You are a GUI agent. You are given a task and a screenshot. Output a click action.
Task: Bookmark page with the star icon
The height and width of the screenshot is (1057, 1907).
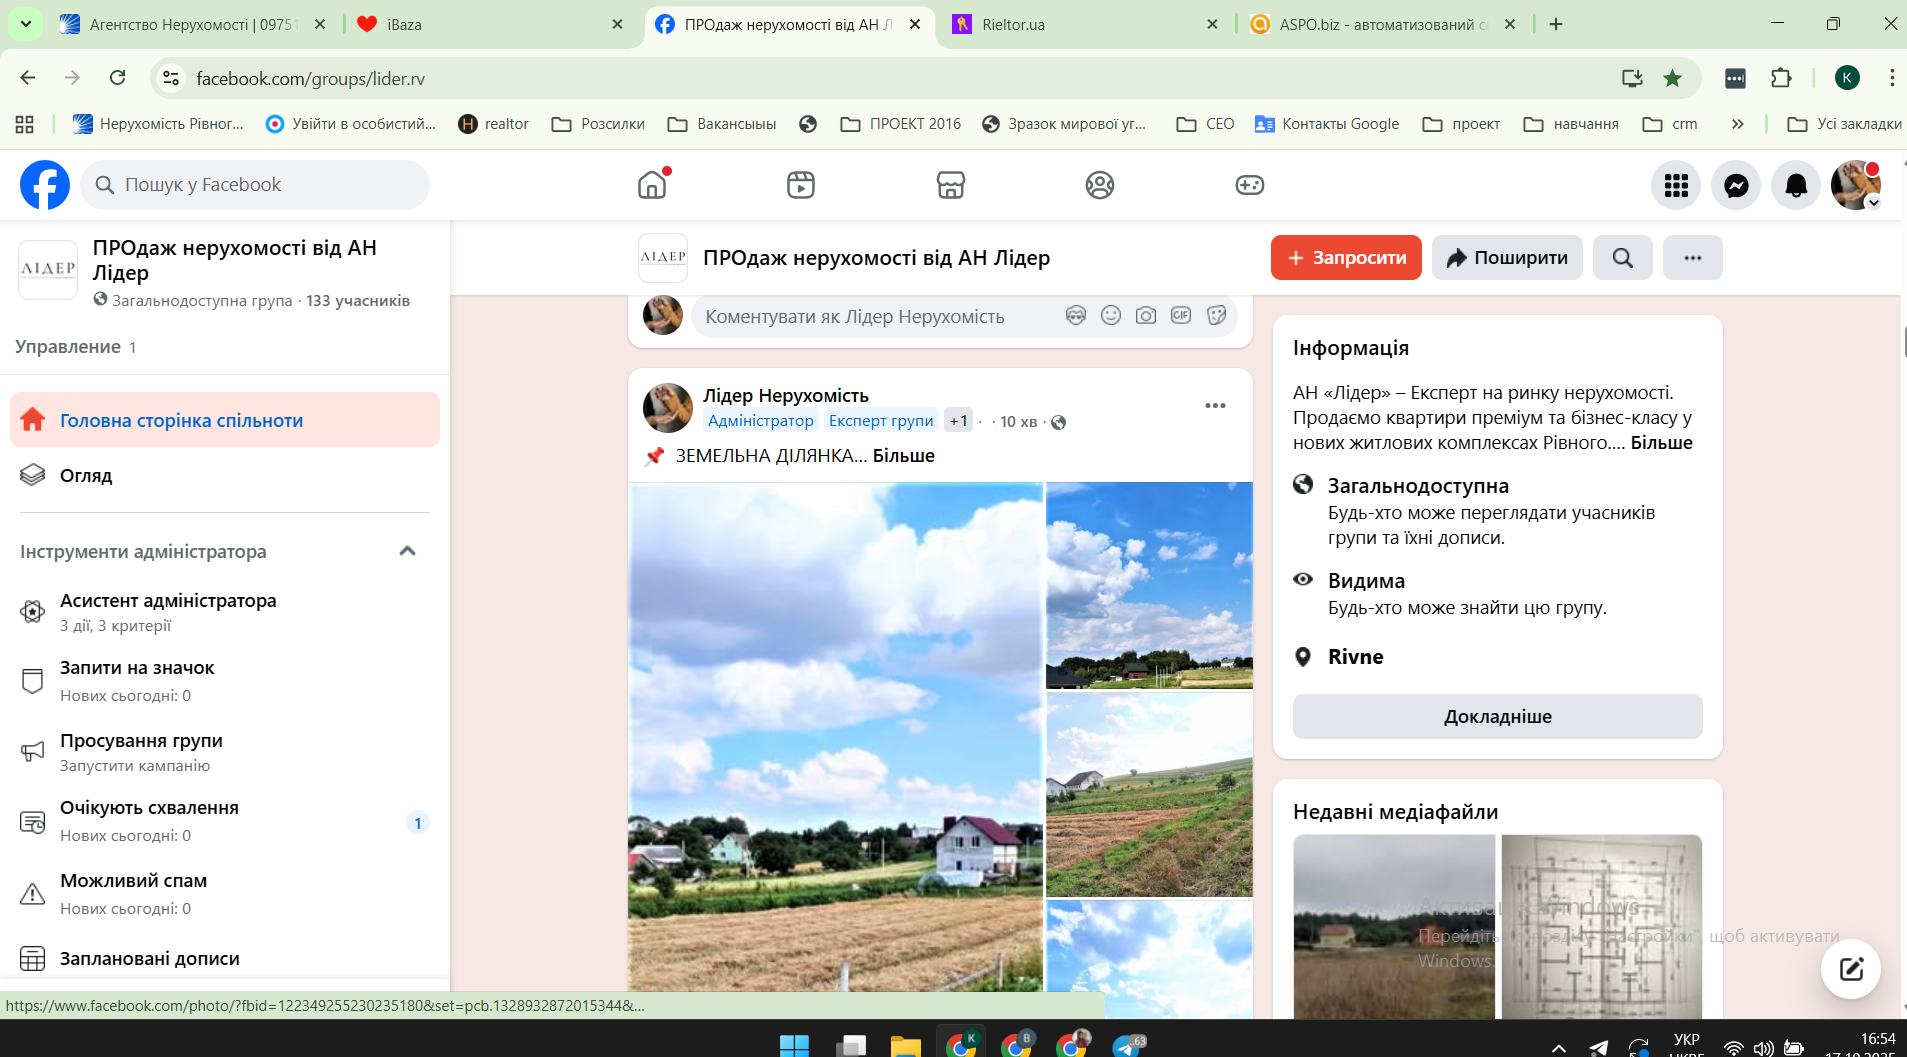click(x=1672, y=78)
